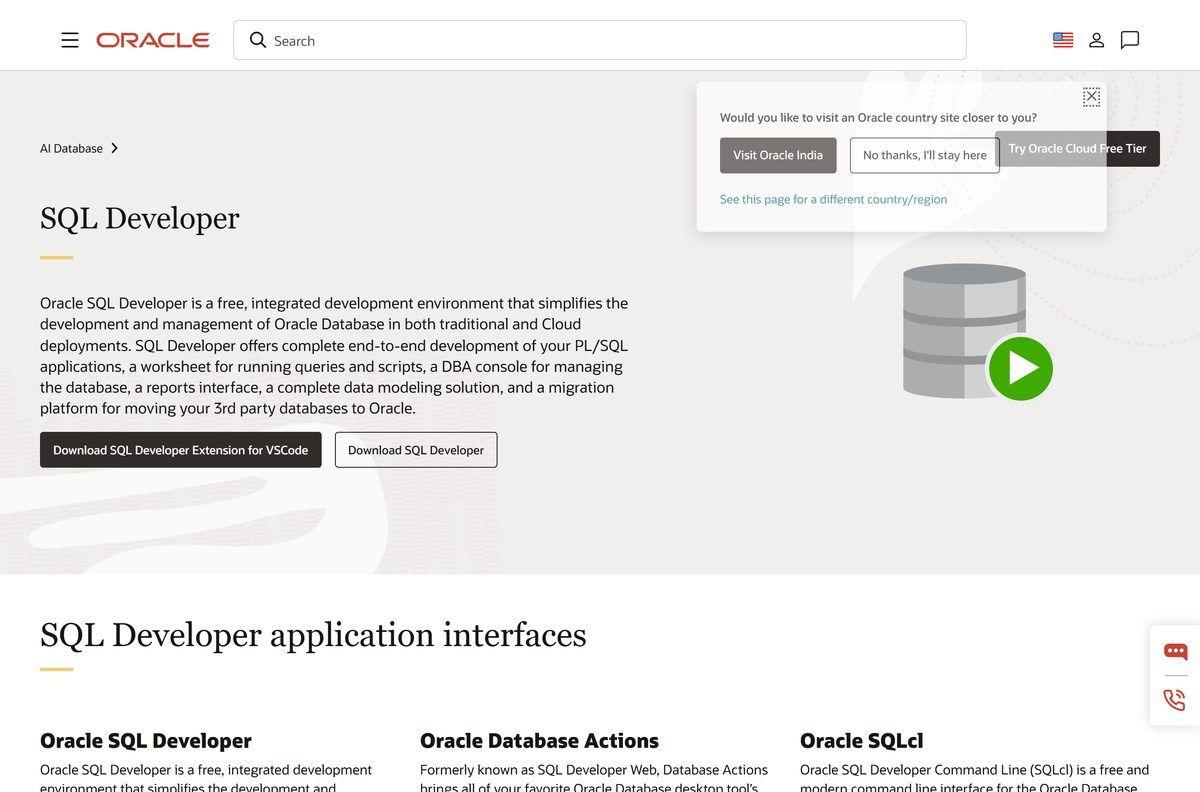Click Visit Oracle India button
The image size is (1200, 792).
[778, 155]
